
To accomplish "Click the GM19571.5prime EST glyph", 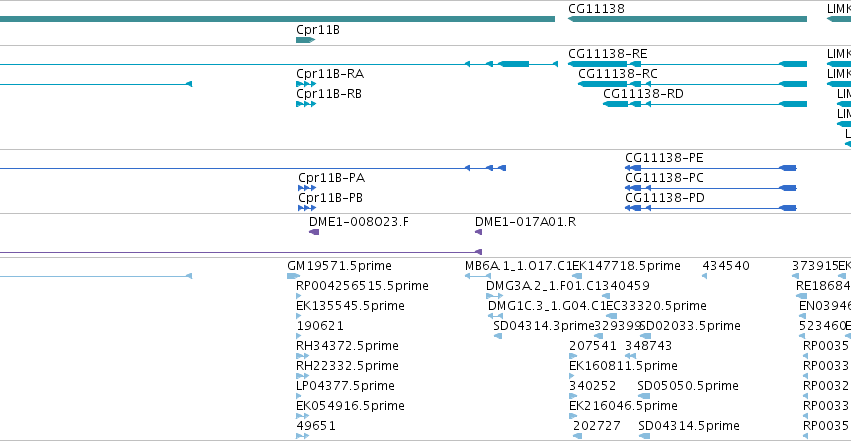I will (294, 276).
